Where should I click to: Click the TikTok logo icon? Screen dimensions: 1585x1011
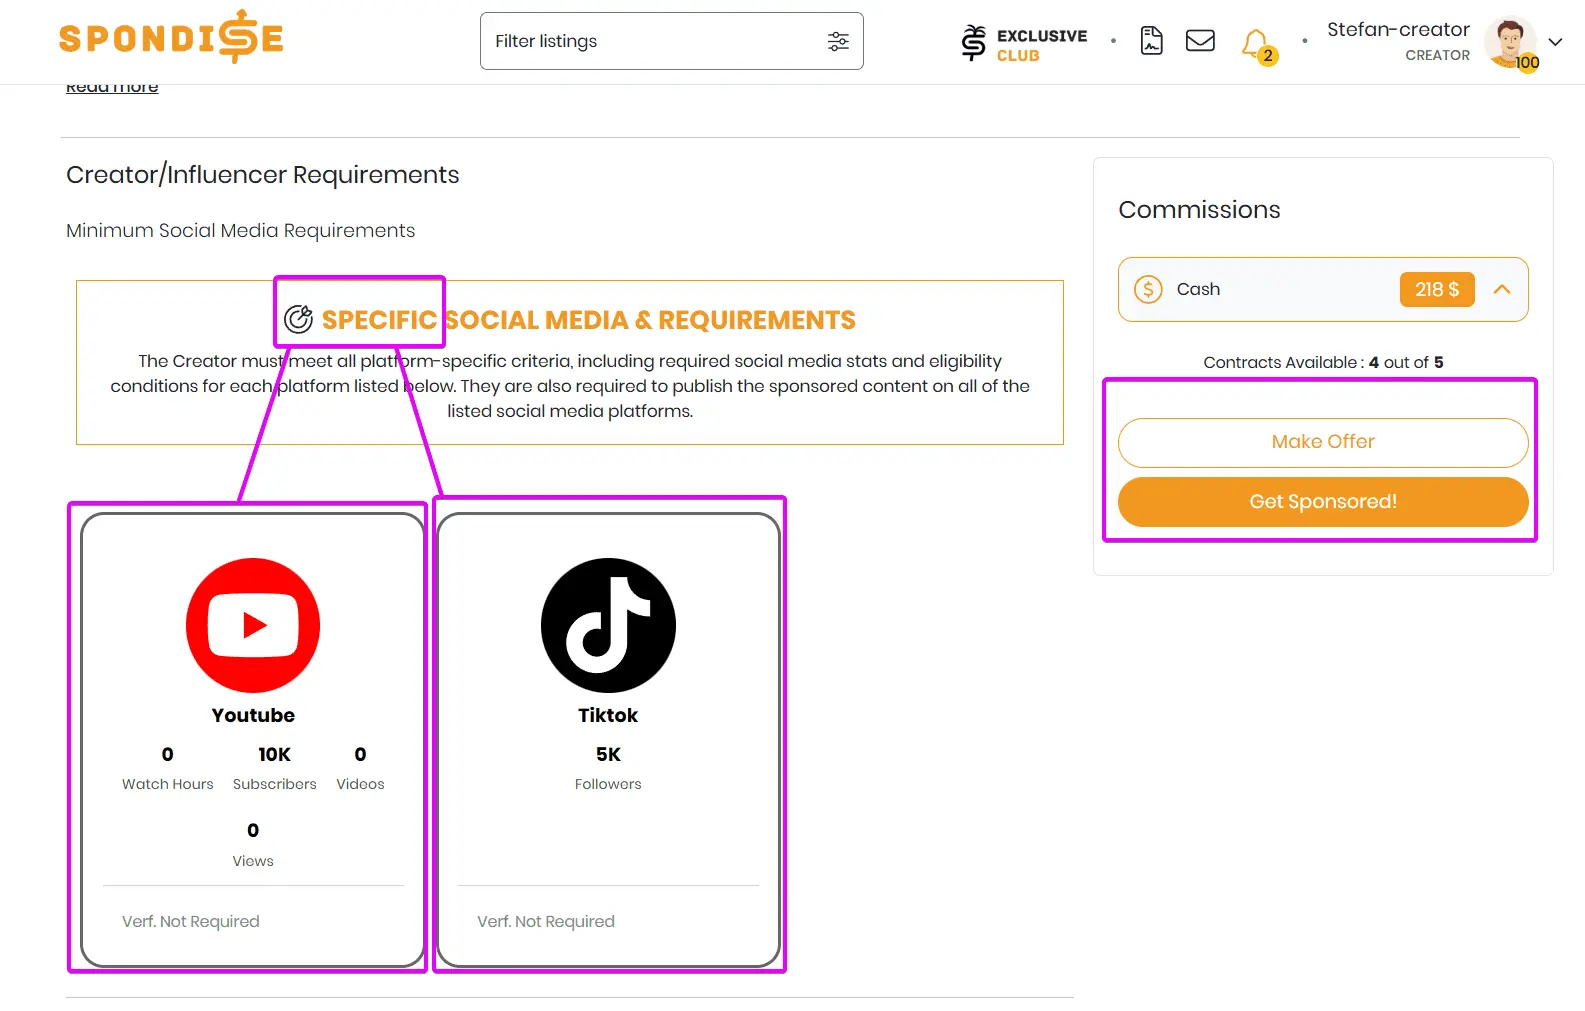pyautogui.click(x=608, y=625)
